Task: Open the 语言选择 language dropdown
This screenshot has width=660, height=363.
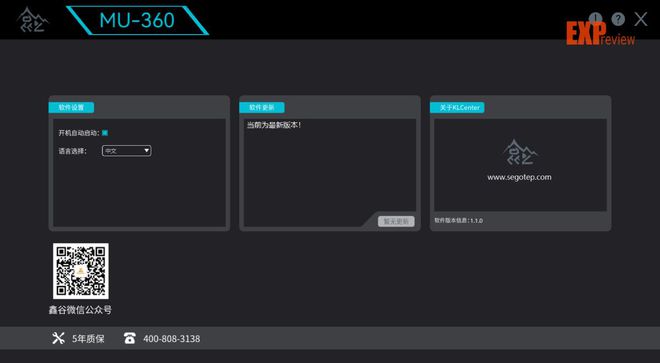Action: [126, 151]
